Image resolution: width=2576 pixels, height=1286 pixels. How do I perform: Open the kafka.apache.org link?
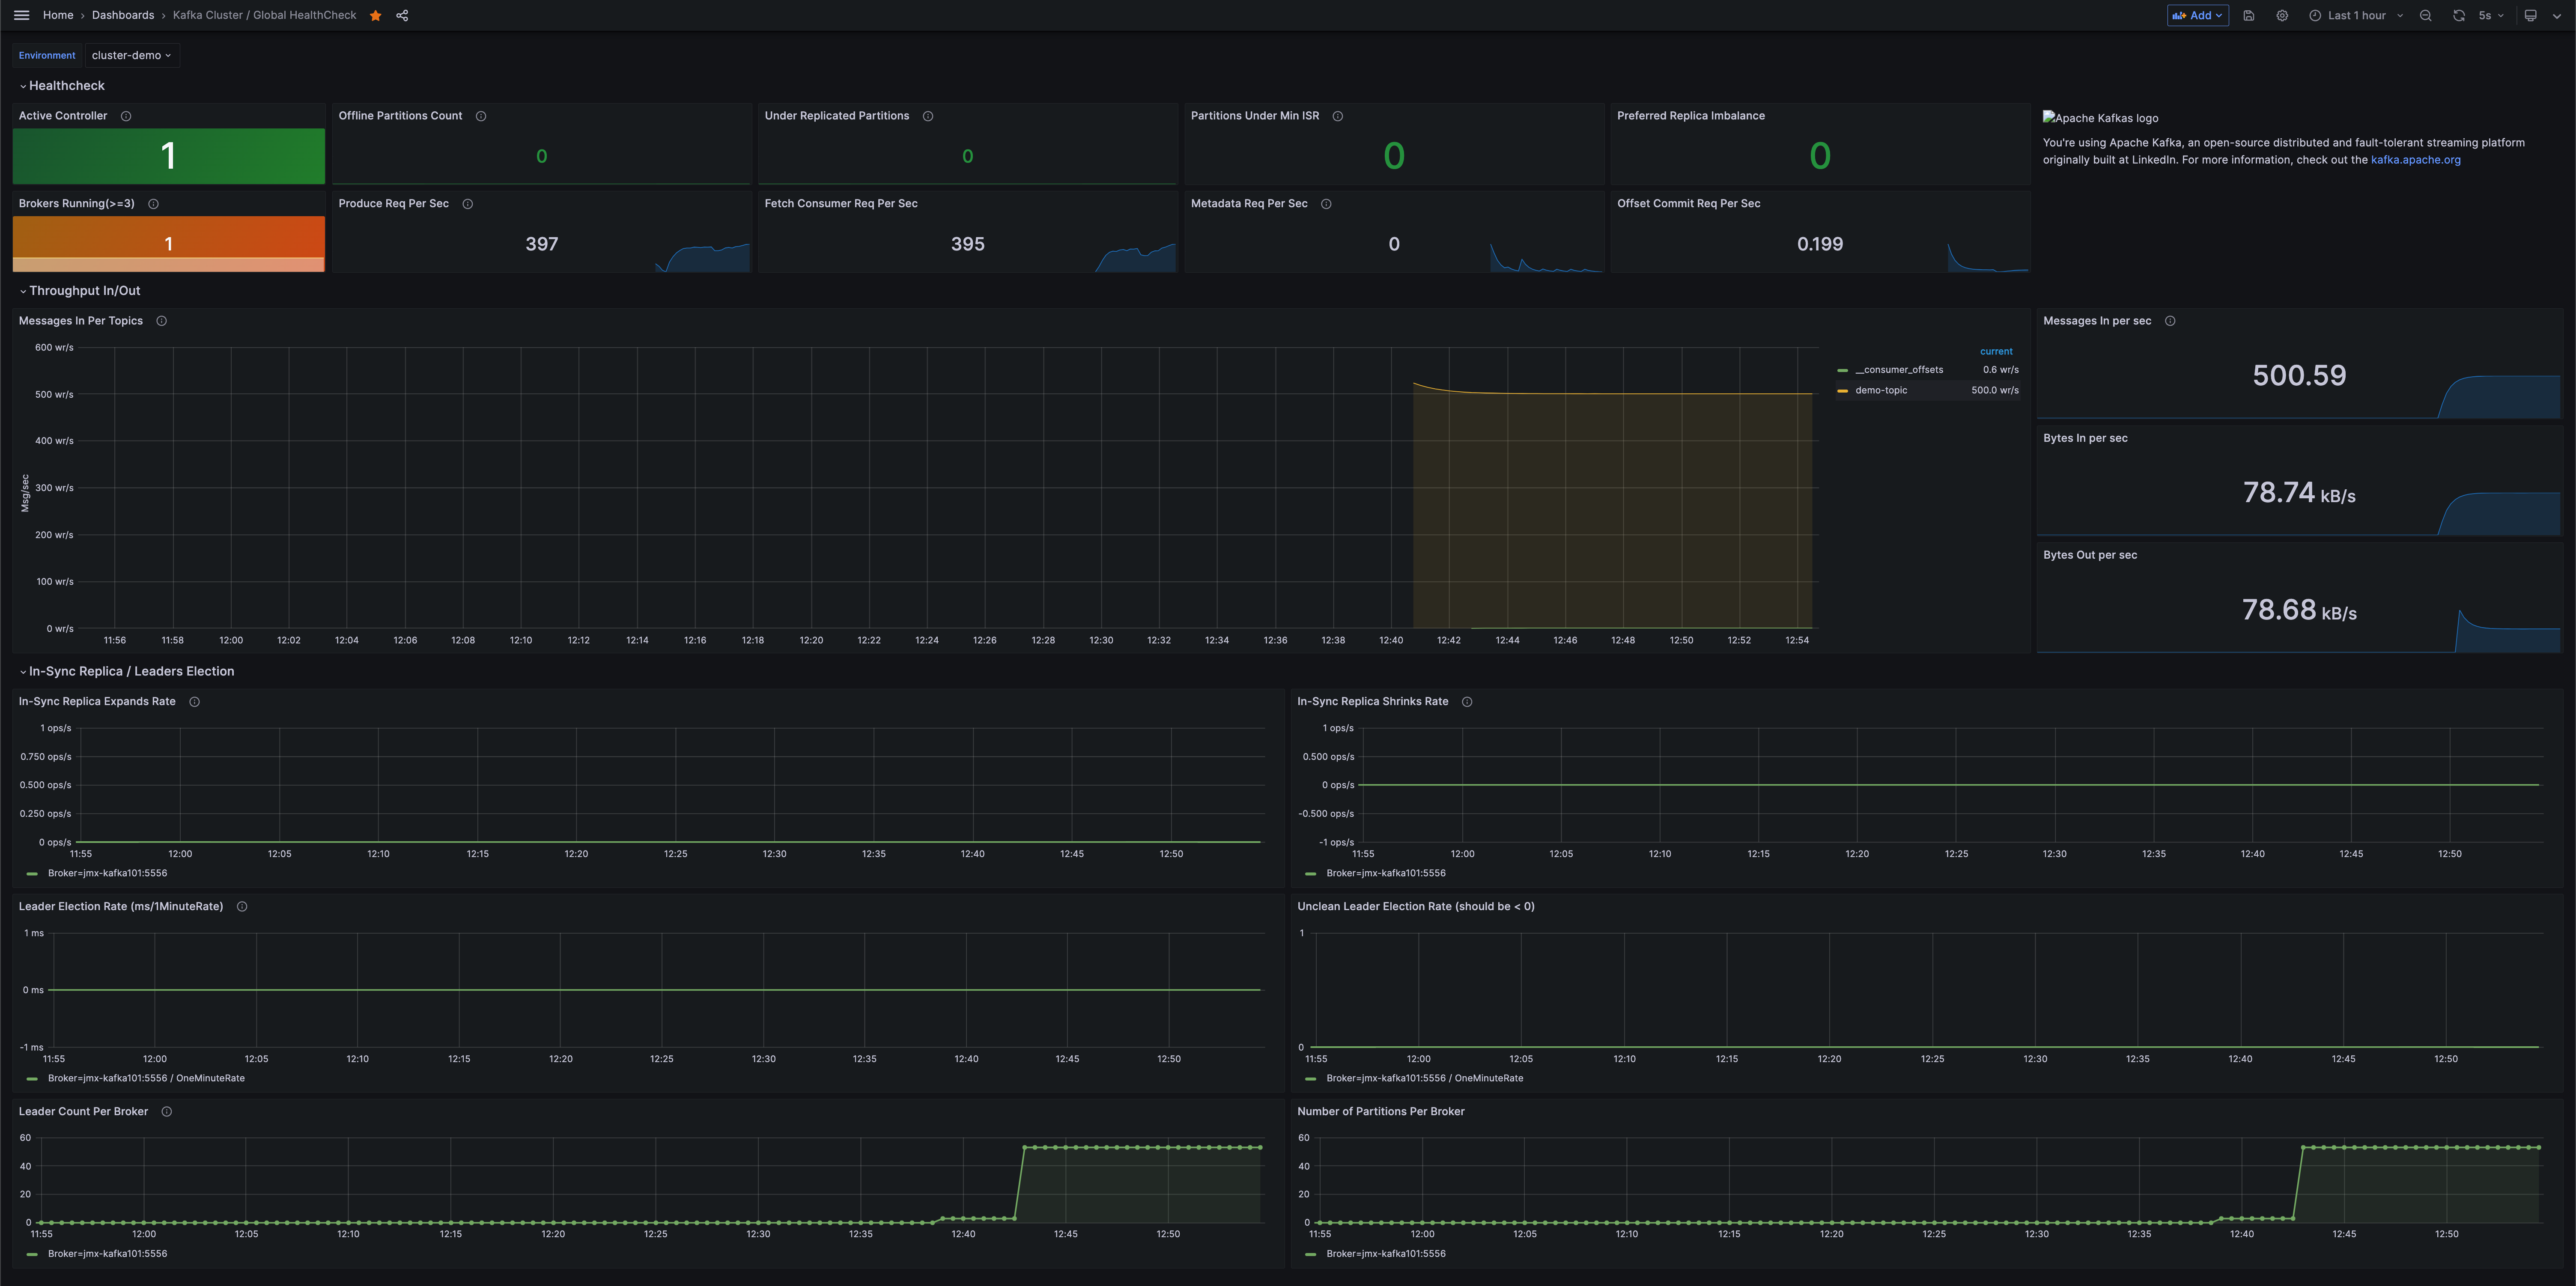pyautogui.click(x=2415, y=160)
